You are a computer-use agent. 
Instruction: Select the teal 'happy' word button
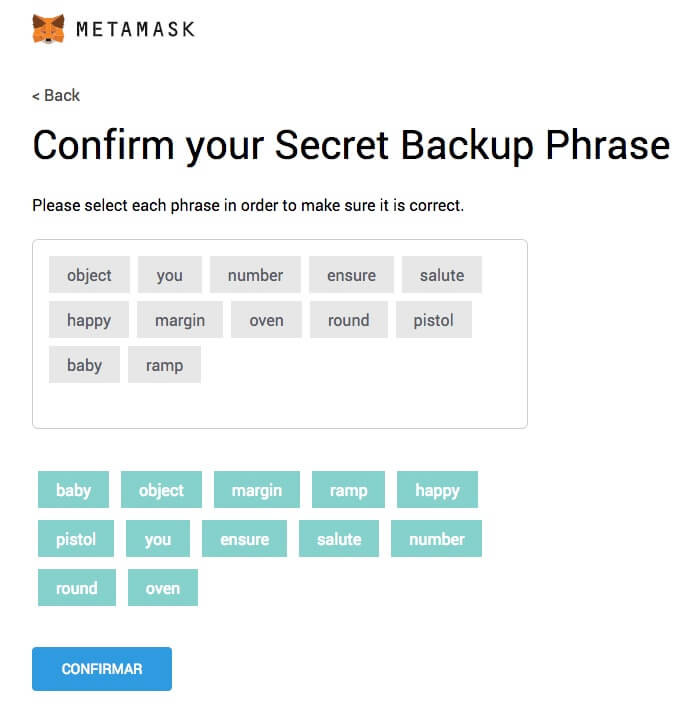437,490
